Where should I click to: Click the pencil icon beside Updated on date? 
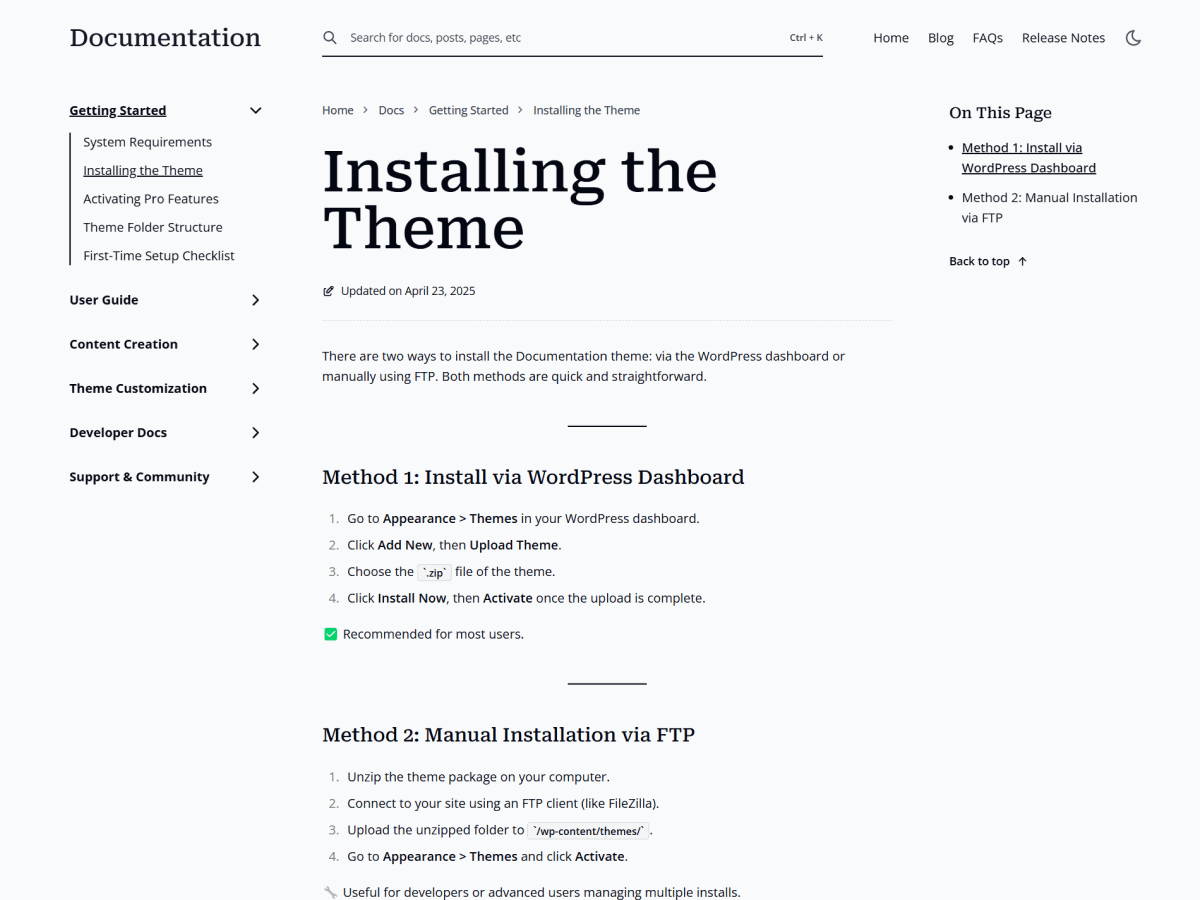pos(328,290)
